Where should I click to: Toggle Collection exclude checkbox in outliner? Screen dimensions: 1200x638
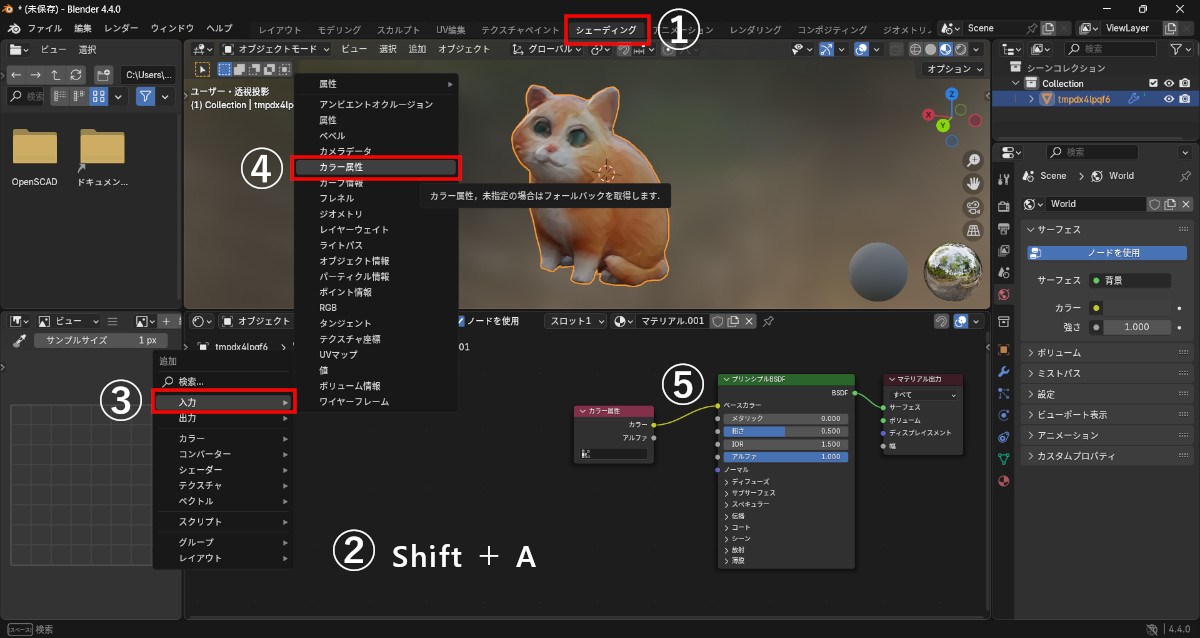click(1153, 83)
